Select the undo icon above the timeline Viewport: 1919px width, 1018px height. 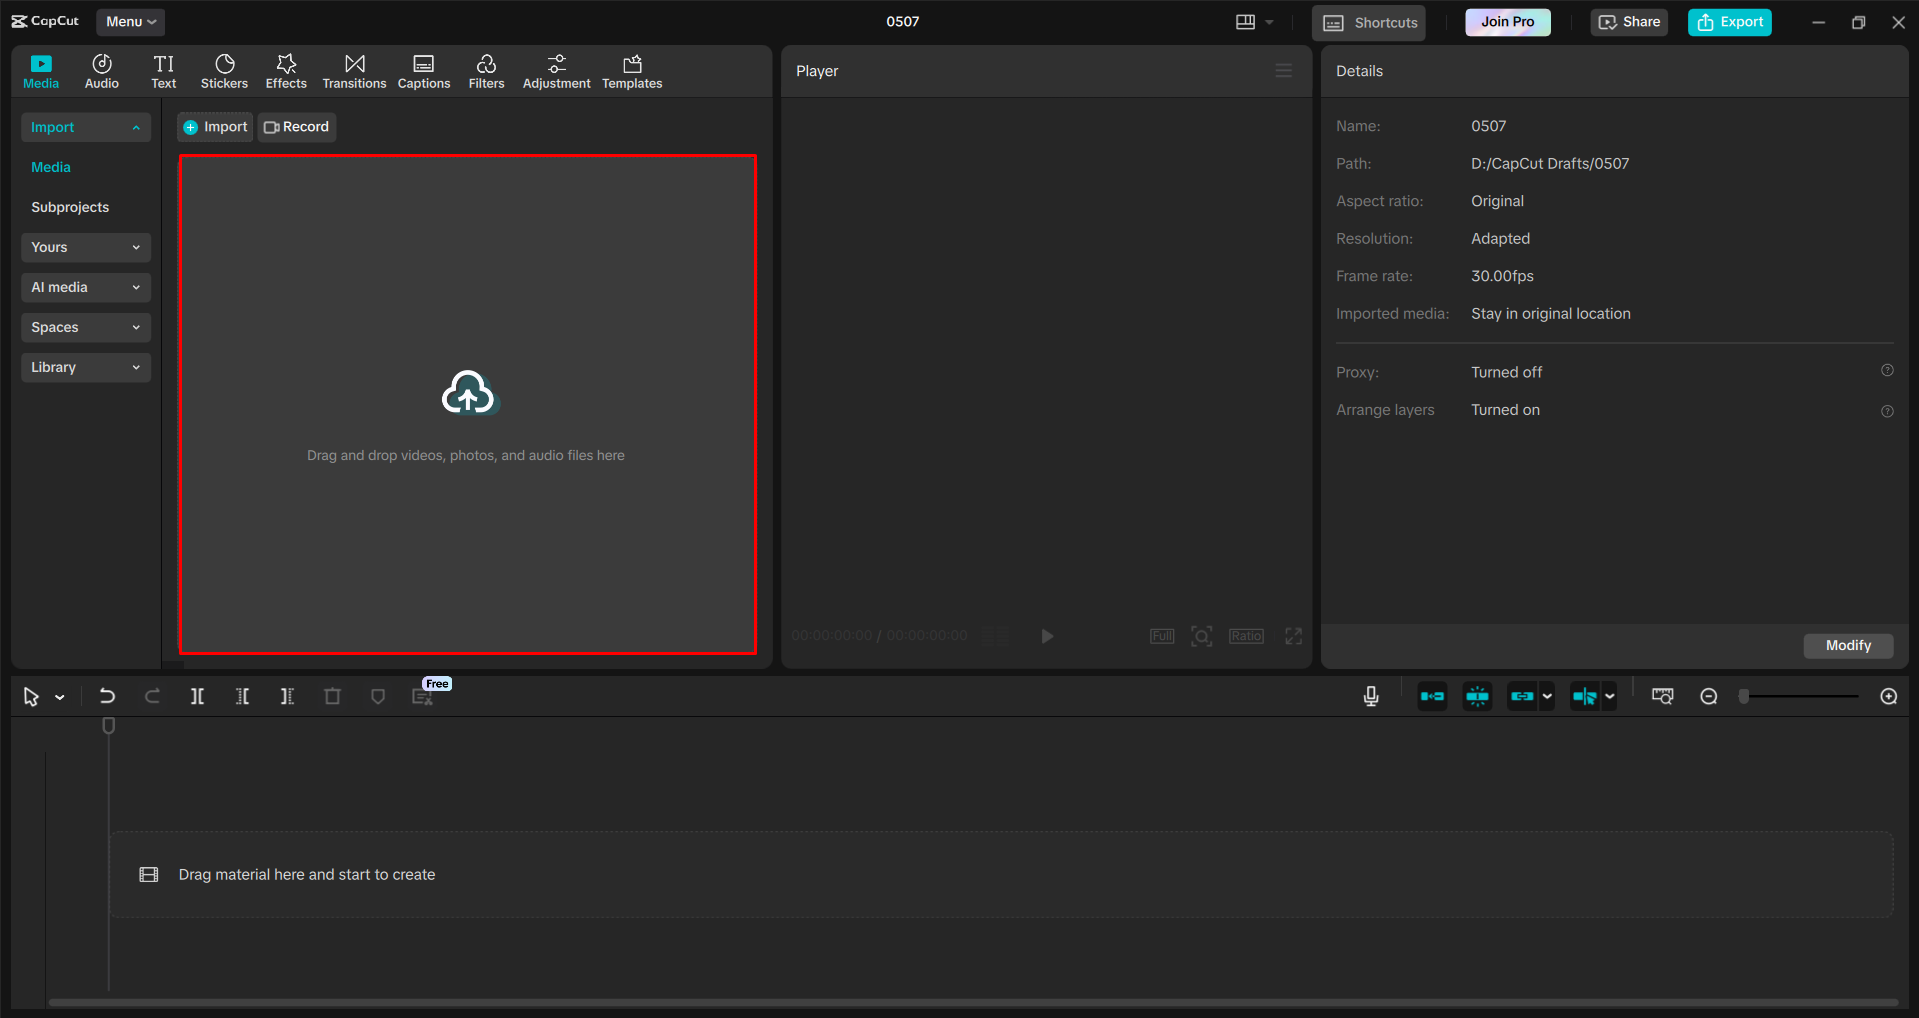click(x=107, y=696)
